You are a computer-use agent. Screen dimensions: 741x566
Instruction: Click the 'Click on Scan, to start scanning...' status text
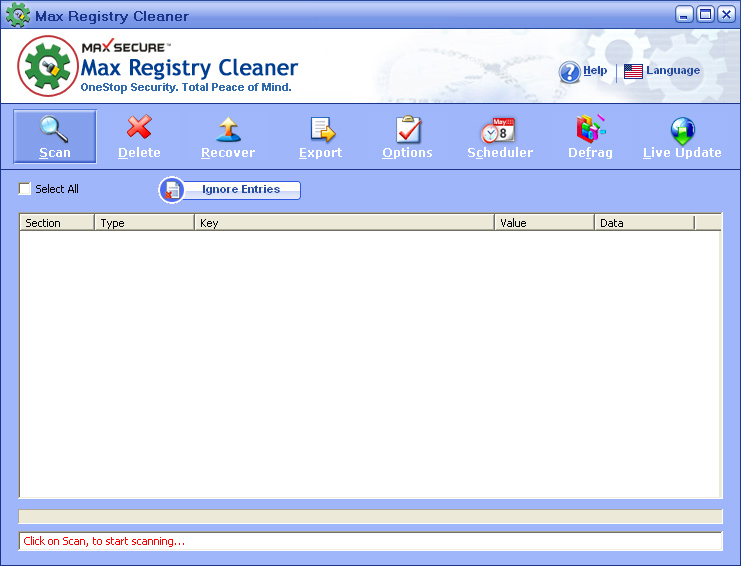click(104, 541)
